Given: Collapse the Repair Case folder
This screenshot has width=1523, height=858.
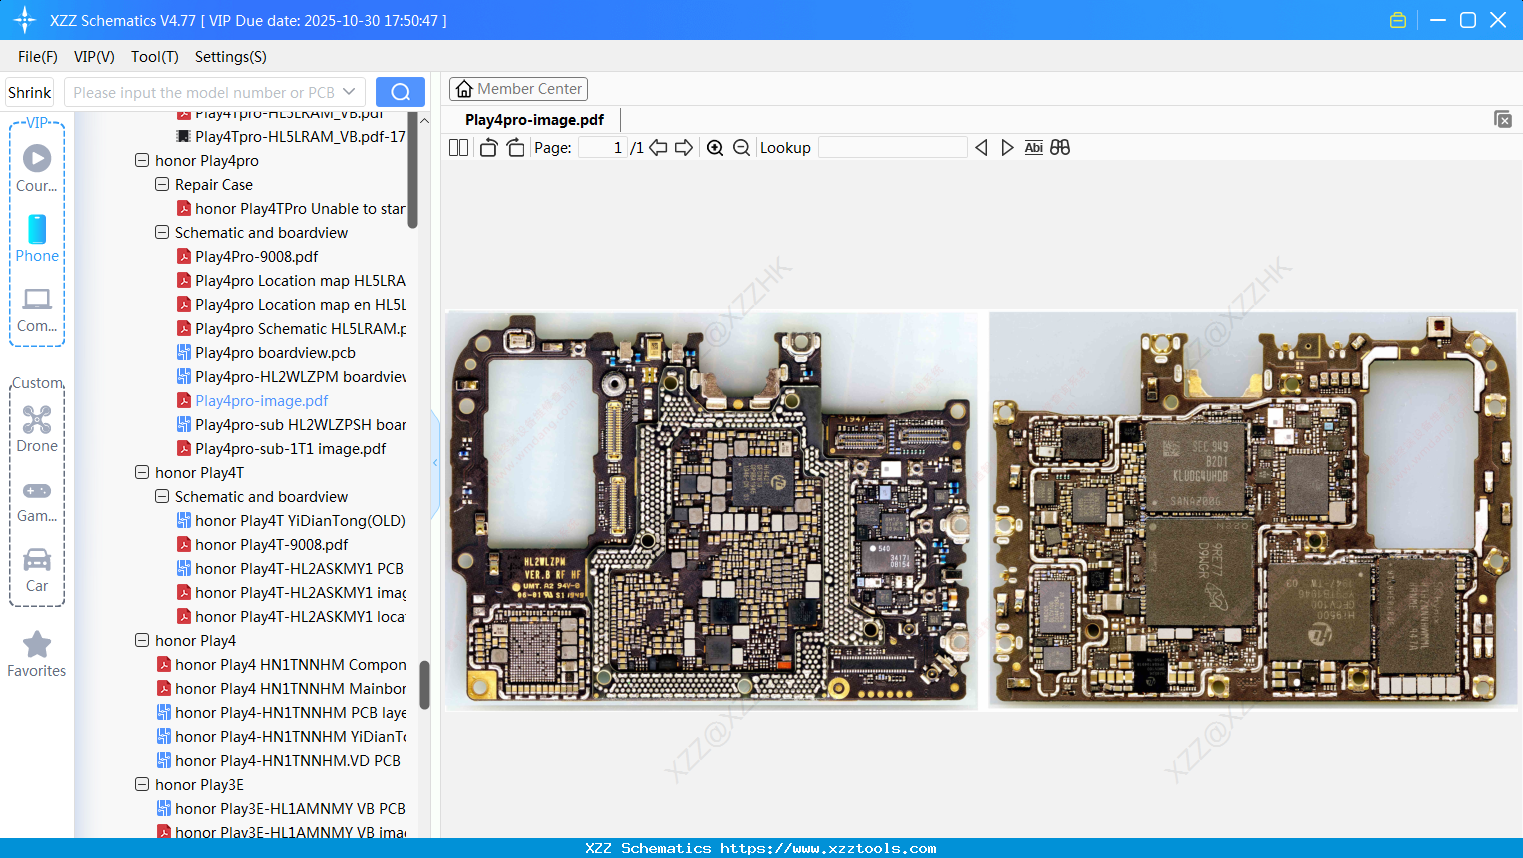Looking at the screenshot, I should pos(162,184).
